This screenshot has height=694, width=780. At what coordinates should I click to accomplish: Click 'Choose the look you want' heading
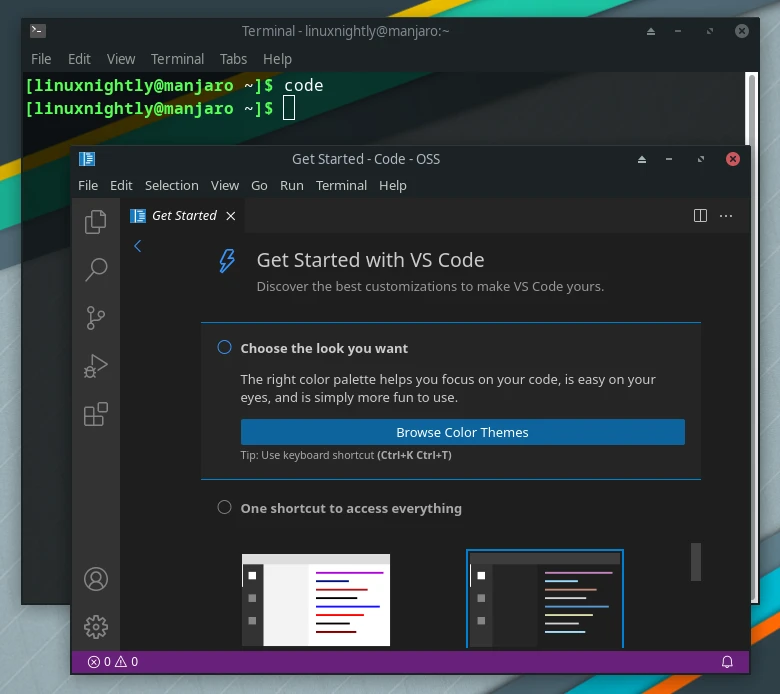pos(324,348)
